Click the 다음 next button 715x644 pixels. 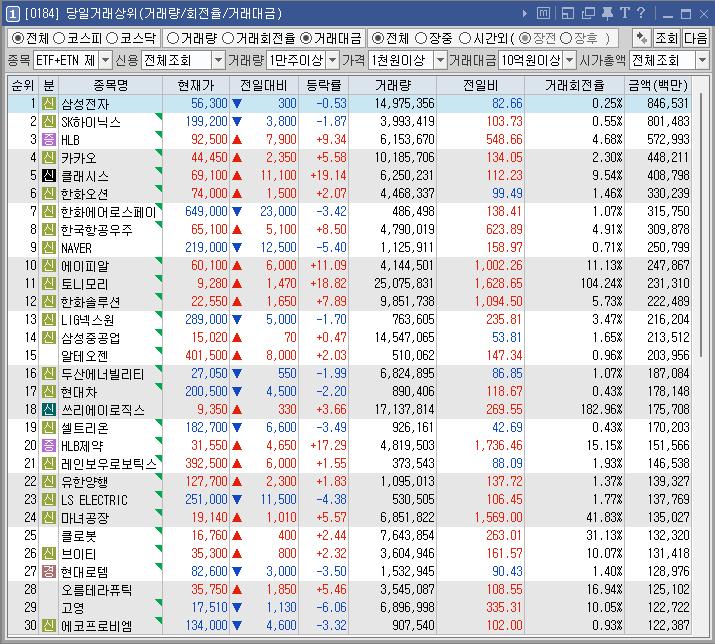click(x=695, y=38)
